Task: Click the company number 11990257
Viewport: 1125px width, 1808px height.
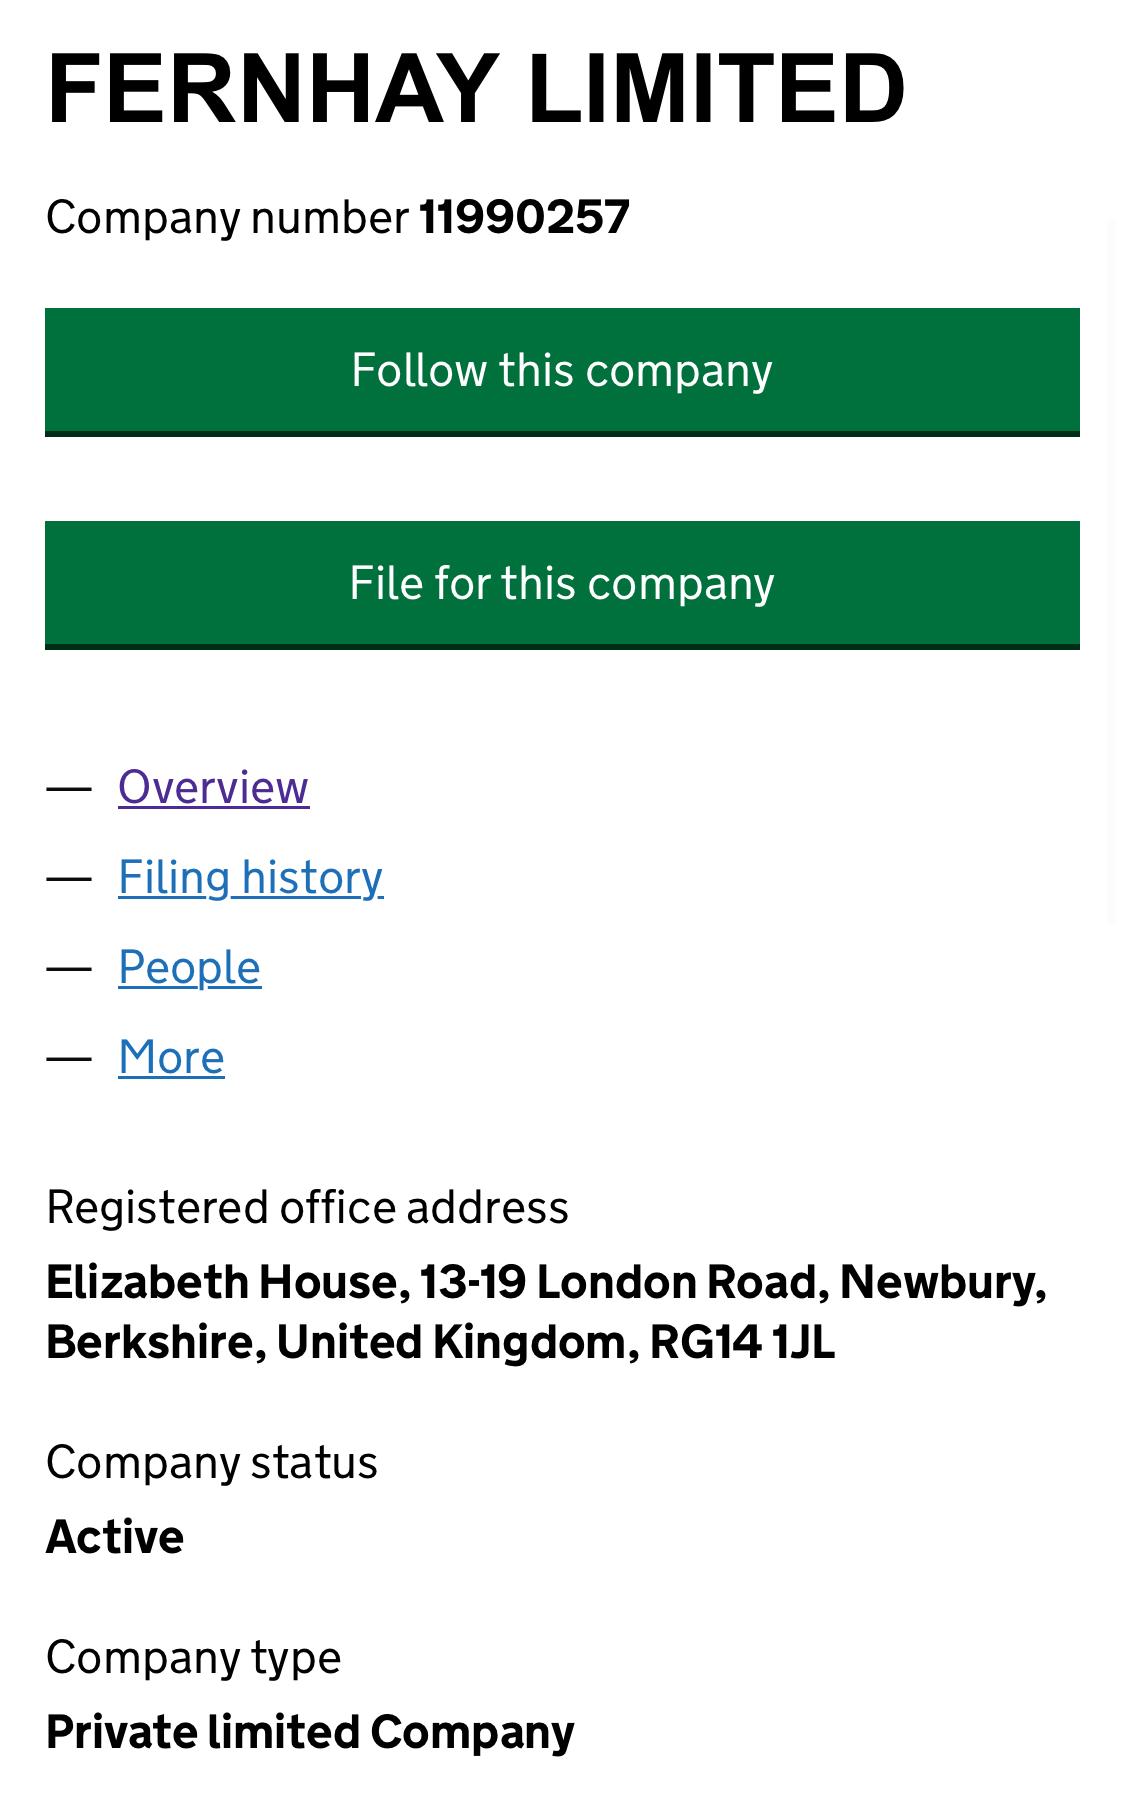Action: 524,217
